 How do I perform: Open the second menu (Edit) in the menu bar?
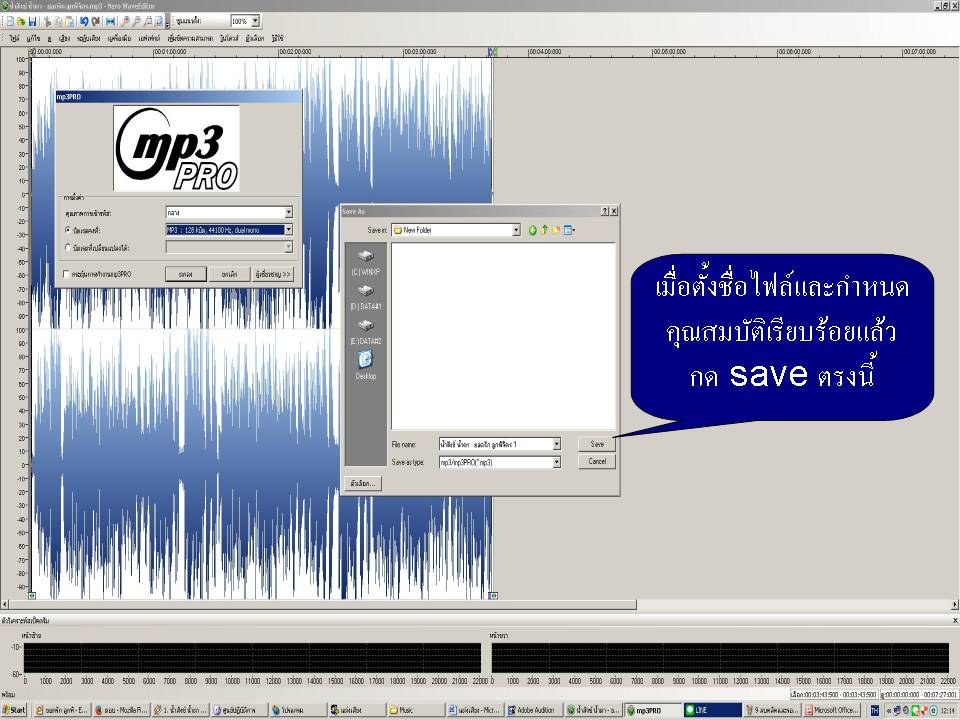pyautogui.click(x=34, y=39)
